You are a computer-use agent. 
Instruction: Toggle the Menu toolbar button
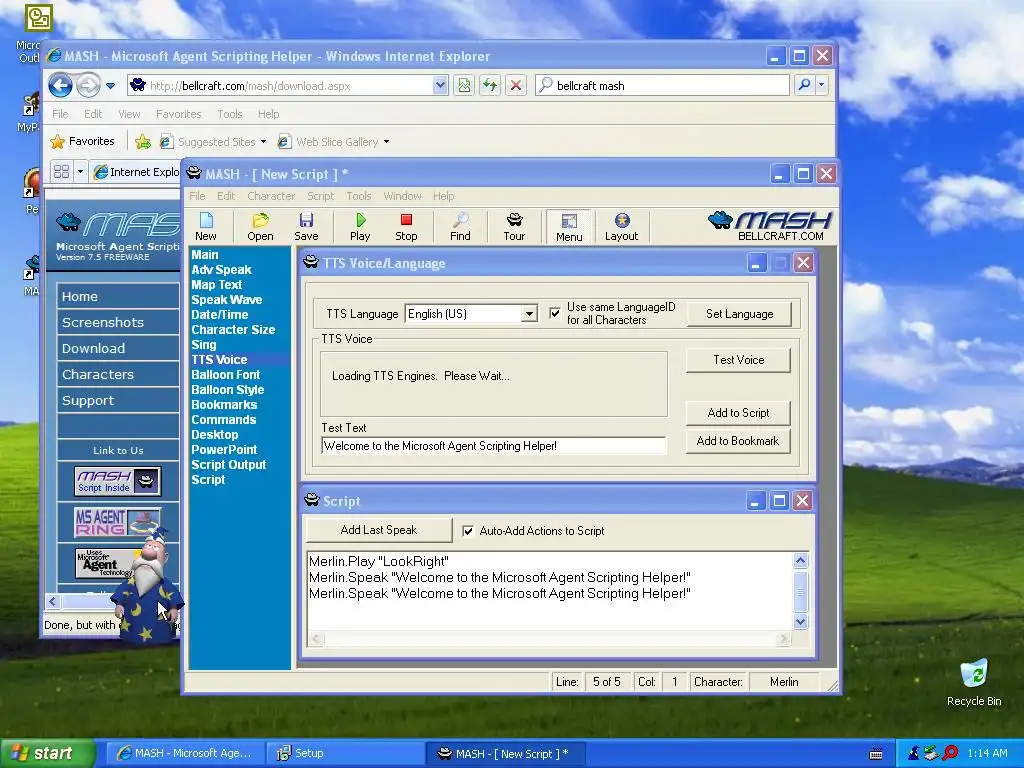(x=569, y=227)
